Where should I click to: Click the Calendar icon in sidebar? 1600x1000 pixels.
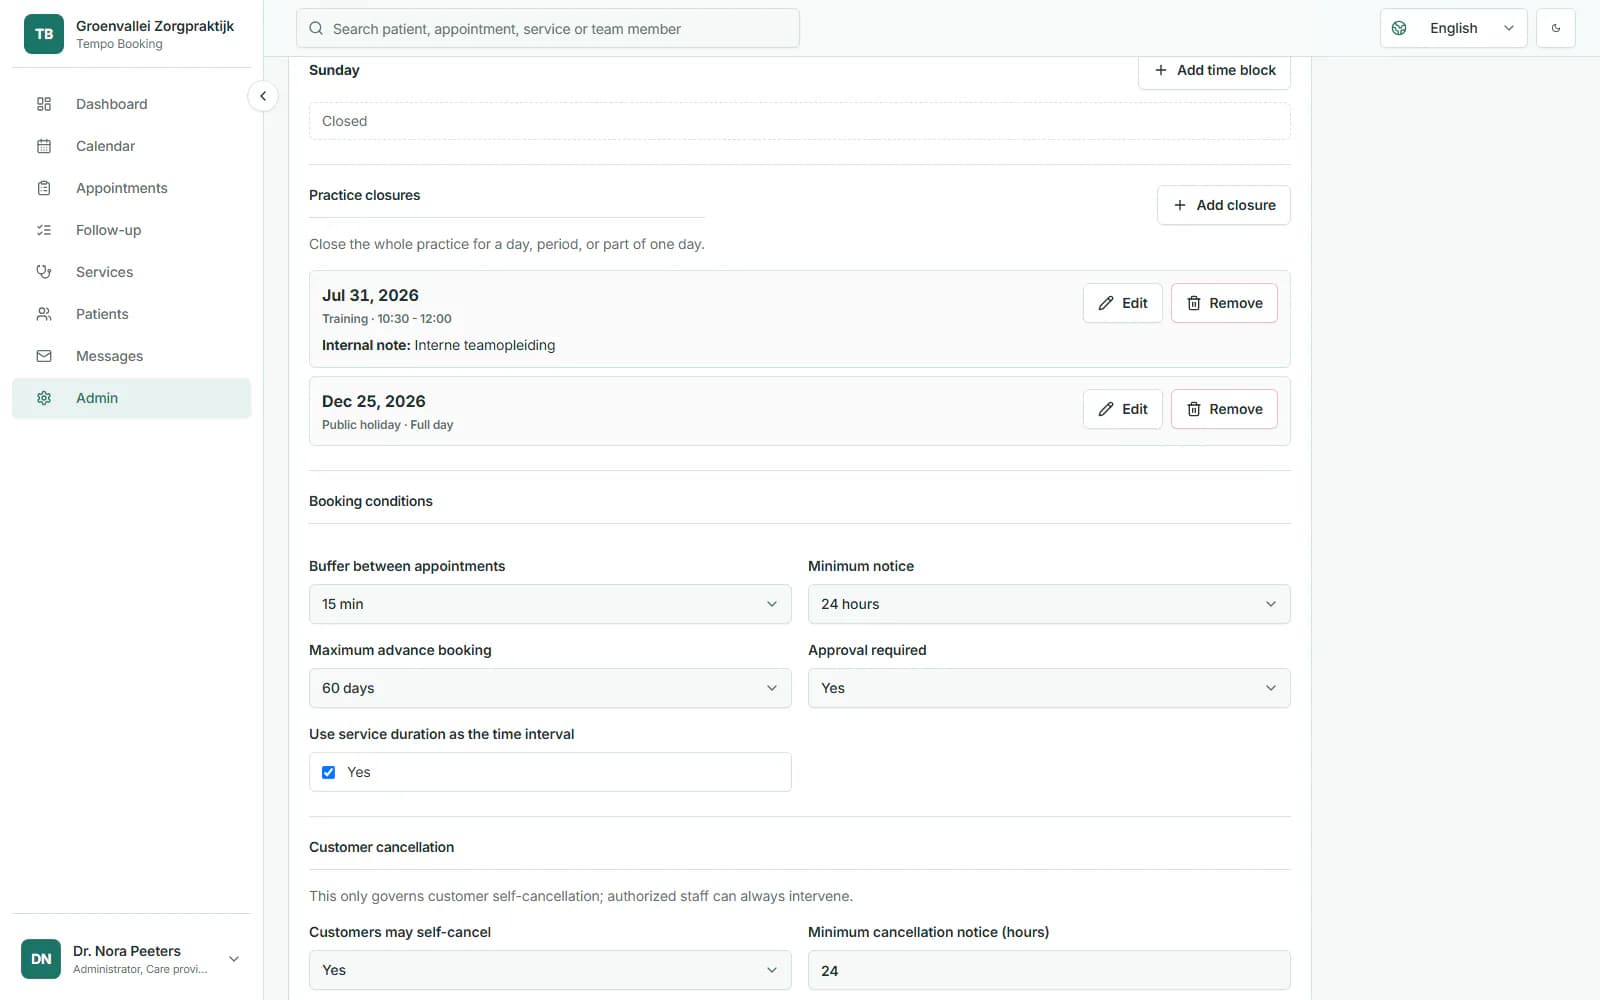pyautogui.click(x=44, y=146)
